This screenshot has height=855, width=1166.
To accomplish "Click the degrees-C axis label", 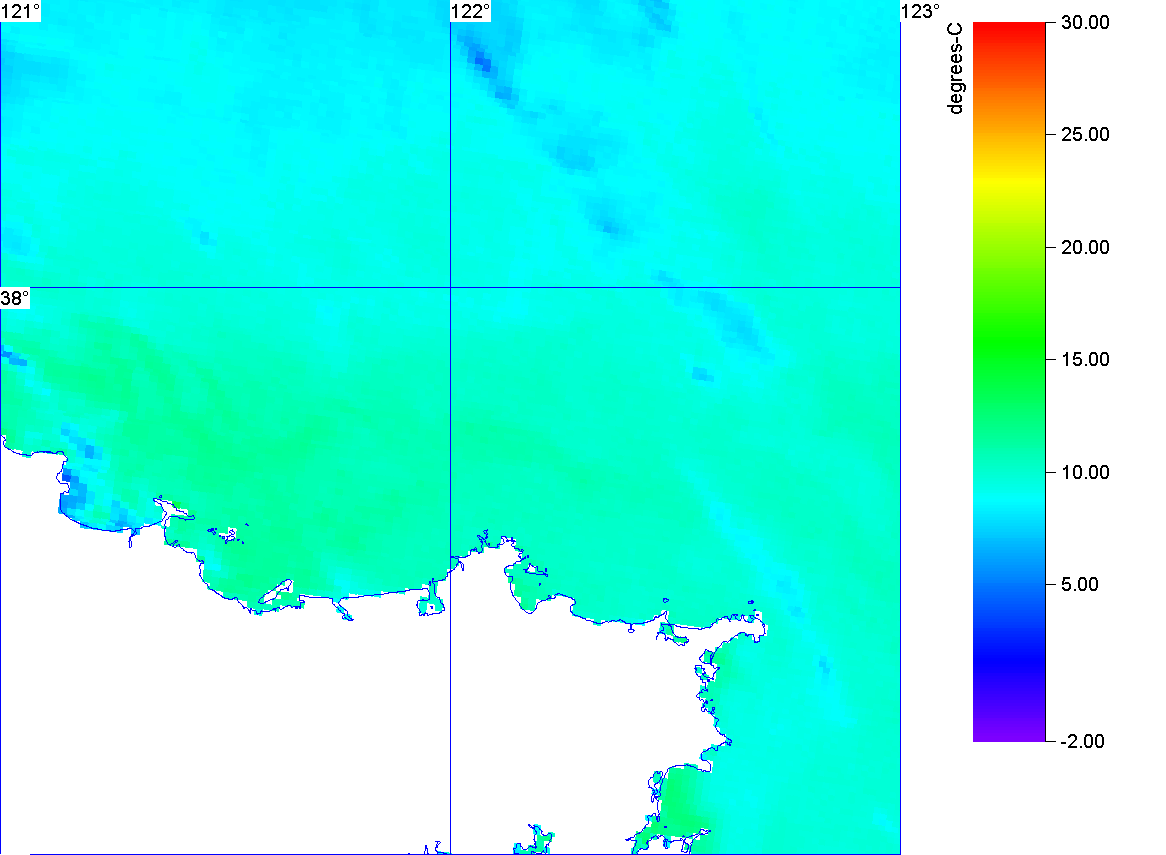I will [956, 68].
